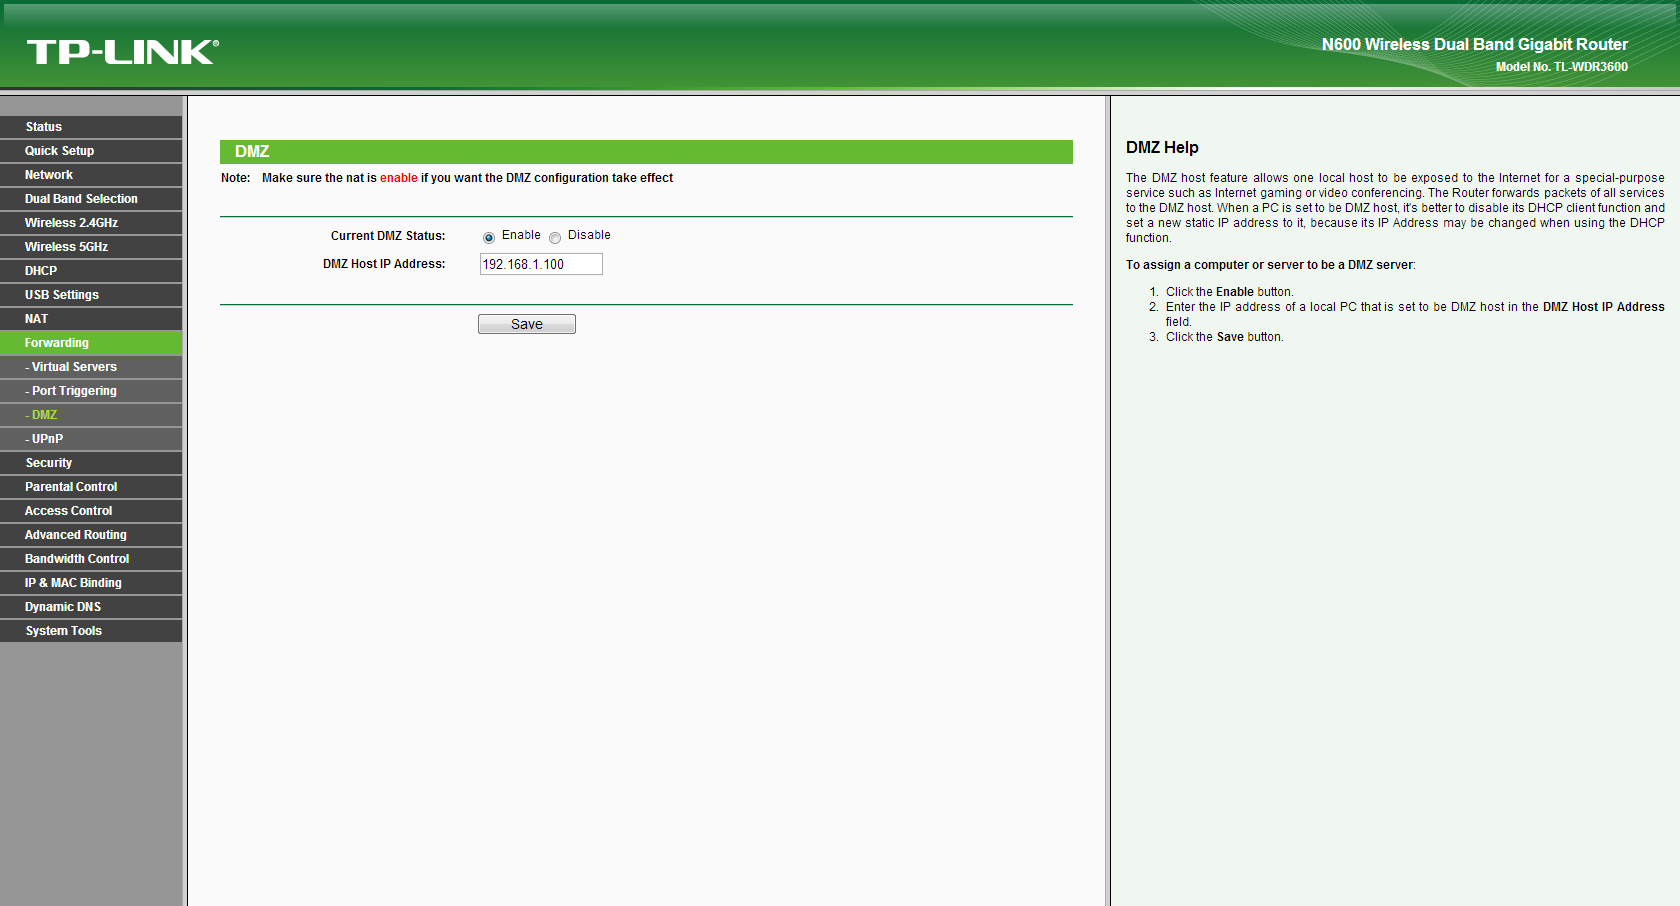
Task: Open Port Triggering submenu
Action: [91, 391]
